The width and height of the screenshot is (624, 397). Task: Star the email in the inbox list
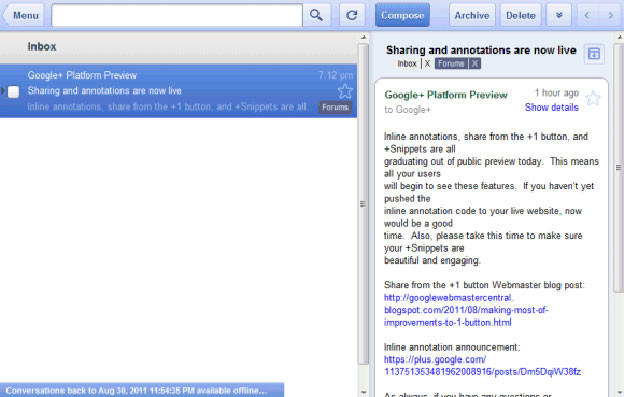click(x=345, y=91)
